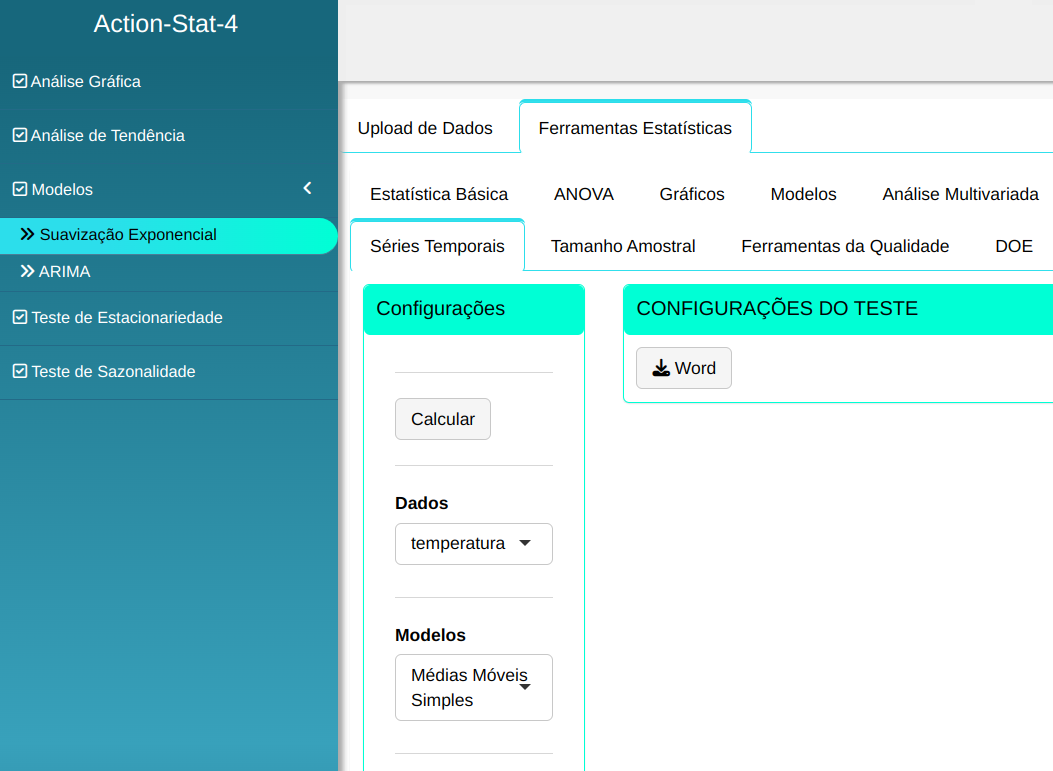Open the DOE tab
1053x771 pixels.
pyautogui.click(x=1013, y=246)
